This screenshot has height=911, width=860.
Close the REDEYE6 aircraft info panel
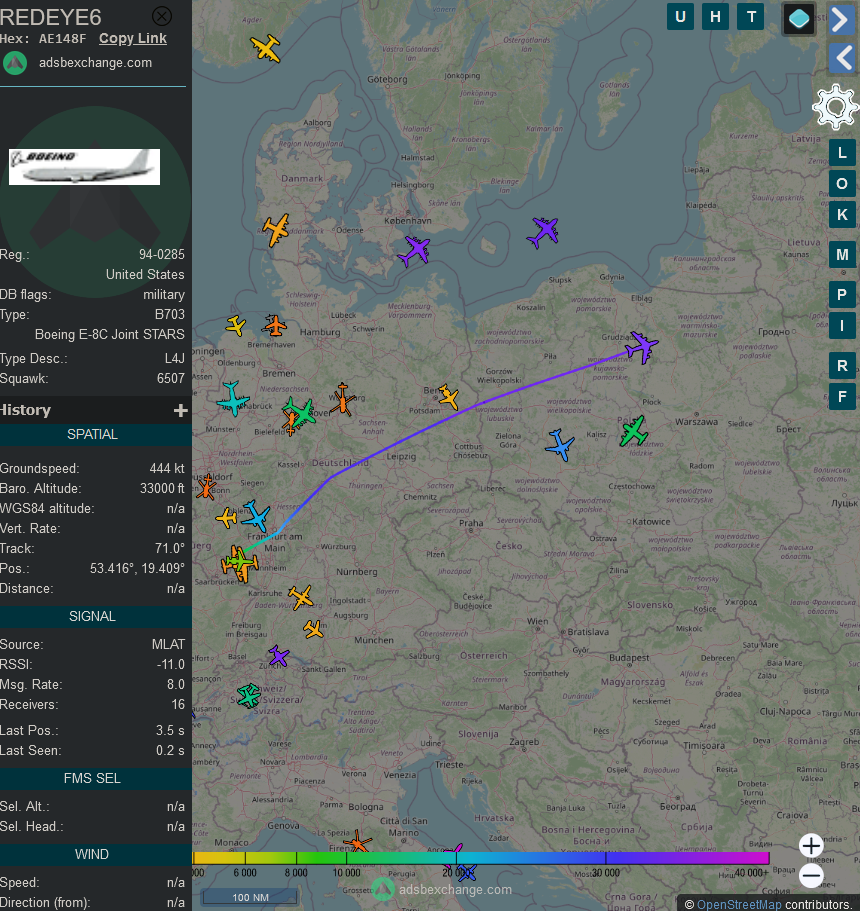[x=162, y=16]
